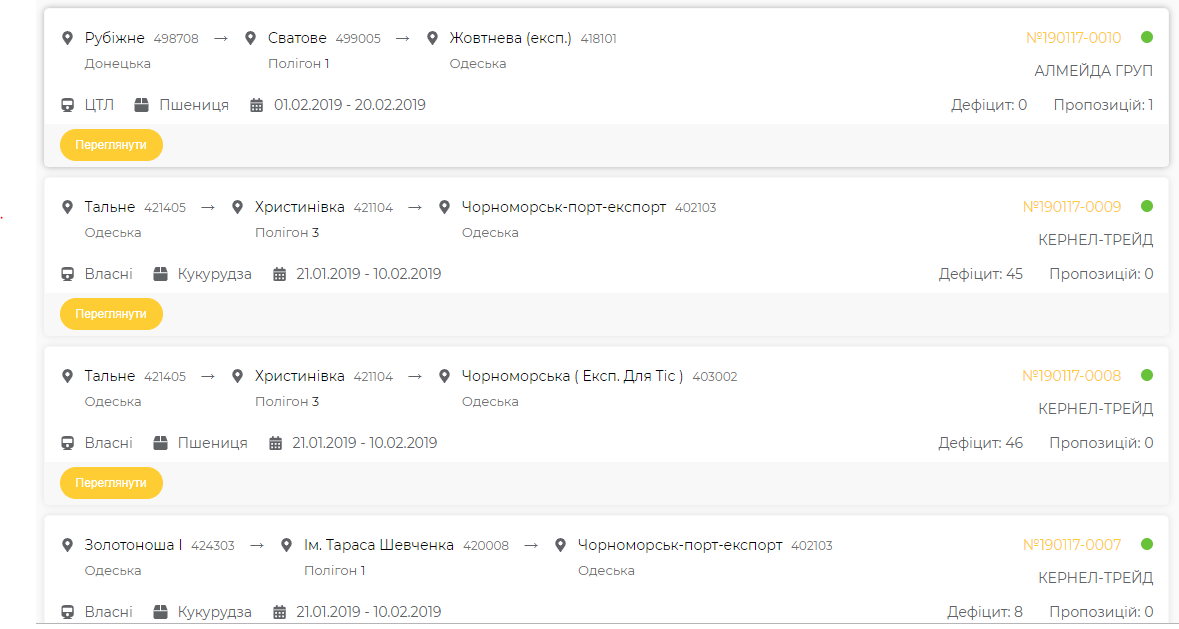The width and height of the screenshot is (1179, 629).
Task: Open order link №190117-0007
Action: tap(1071, 545)
